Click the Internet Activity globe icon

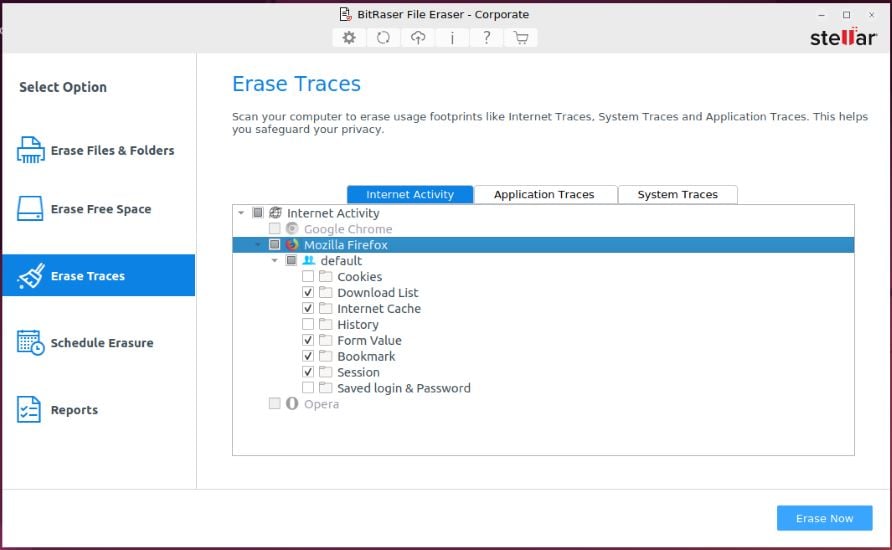(x=275, y=213)
